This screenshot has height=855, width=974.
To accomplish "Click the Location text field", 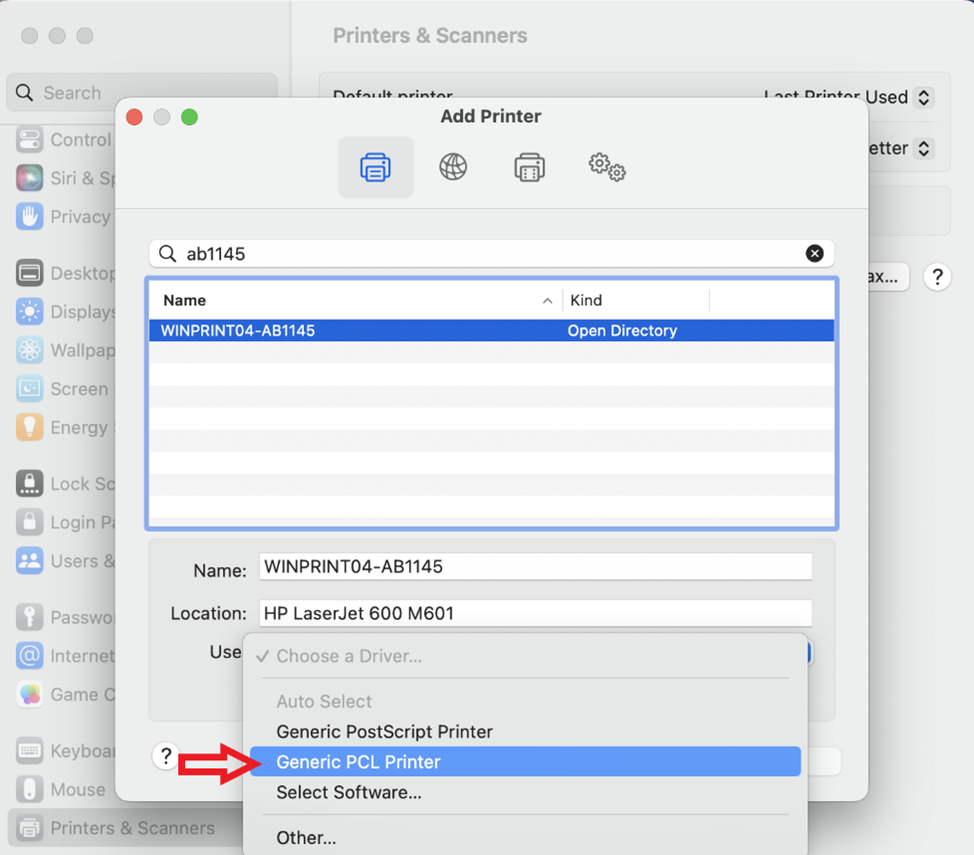I will 535,613.
